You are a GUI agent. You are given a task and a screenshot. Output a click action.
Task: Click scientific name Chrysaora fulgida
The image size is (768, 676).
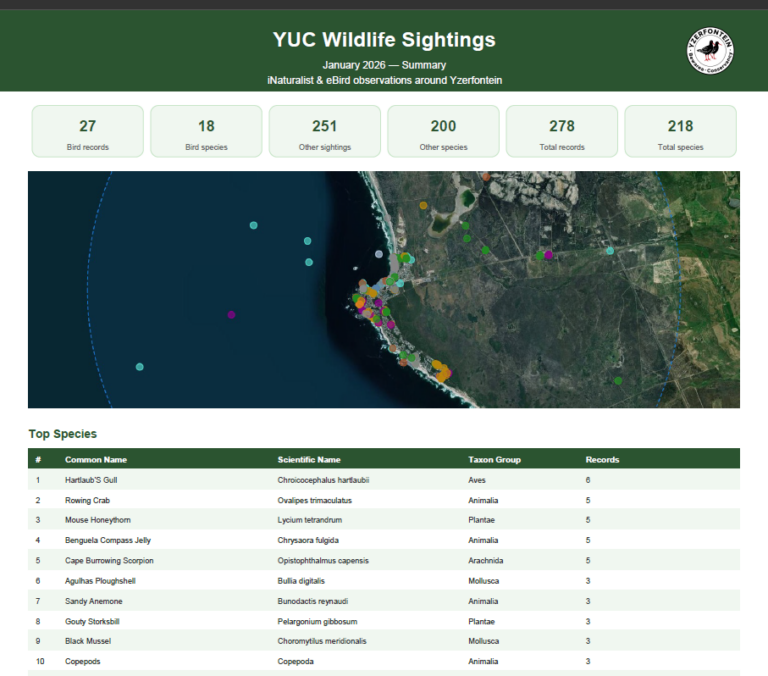(308, 540)
